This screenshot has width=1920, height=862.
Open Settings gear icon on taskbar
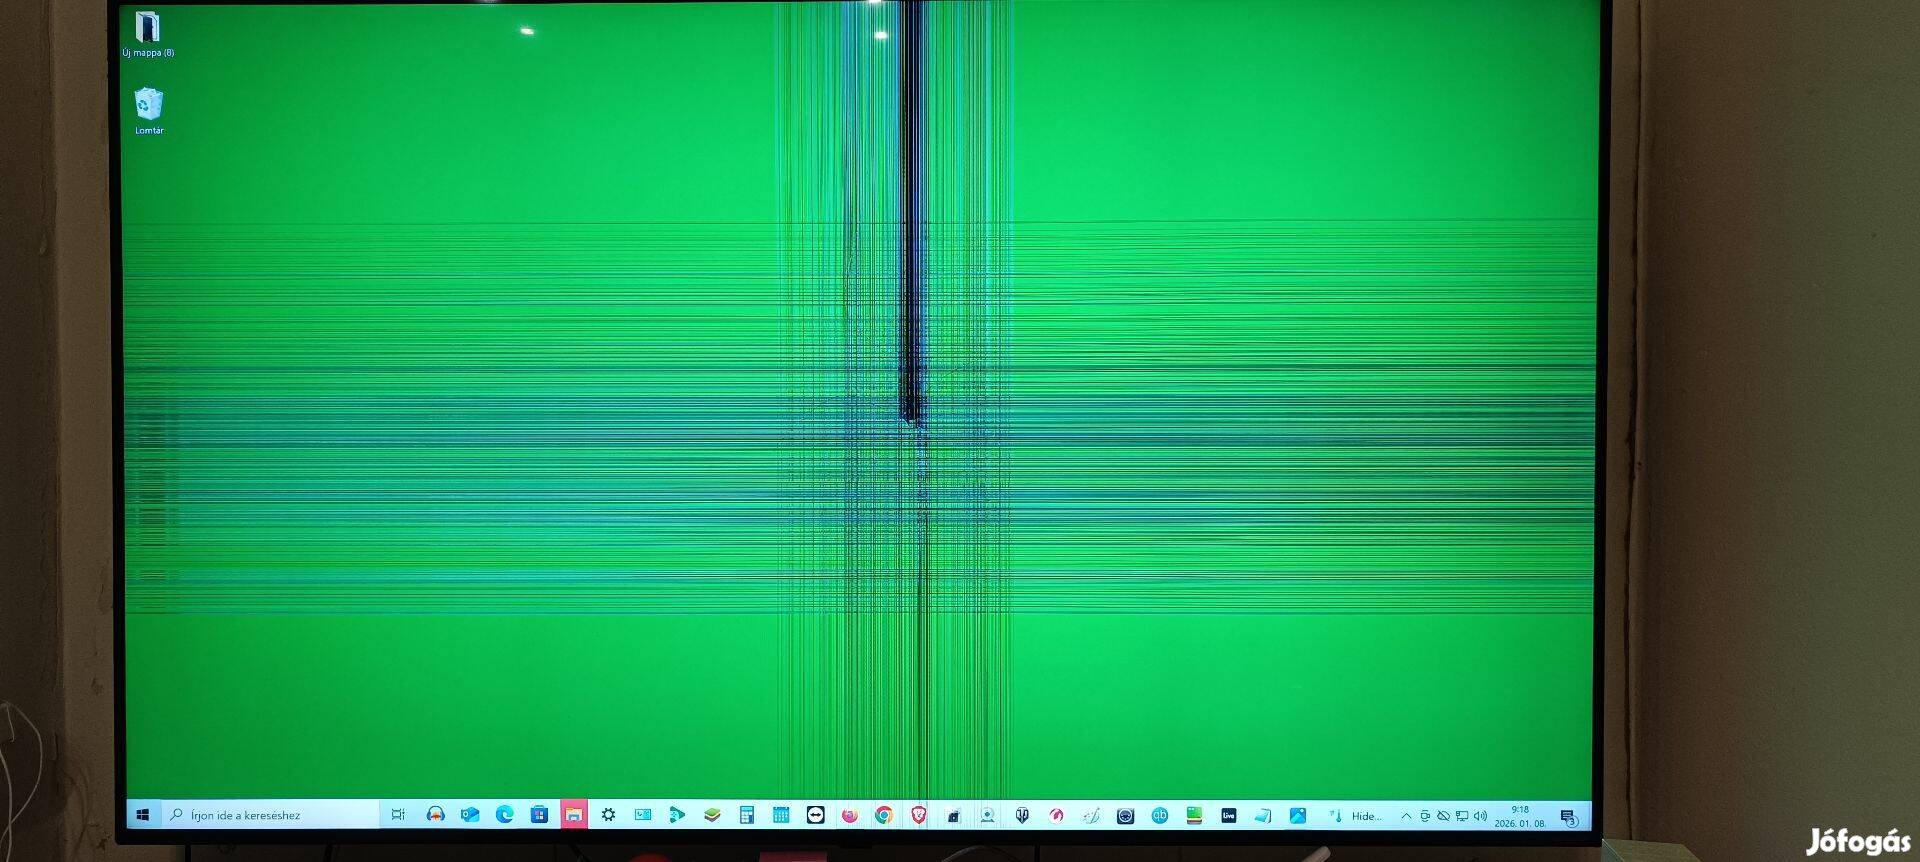[x=608, y=815]
